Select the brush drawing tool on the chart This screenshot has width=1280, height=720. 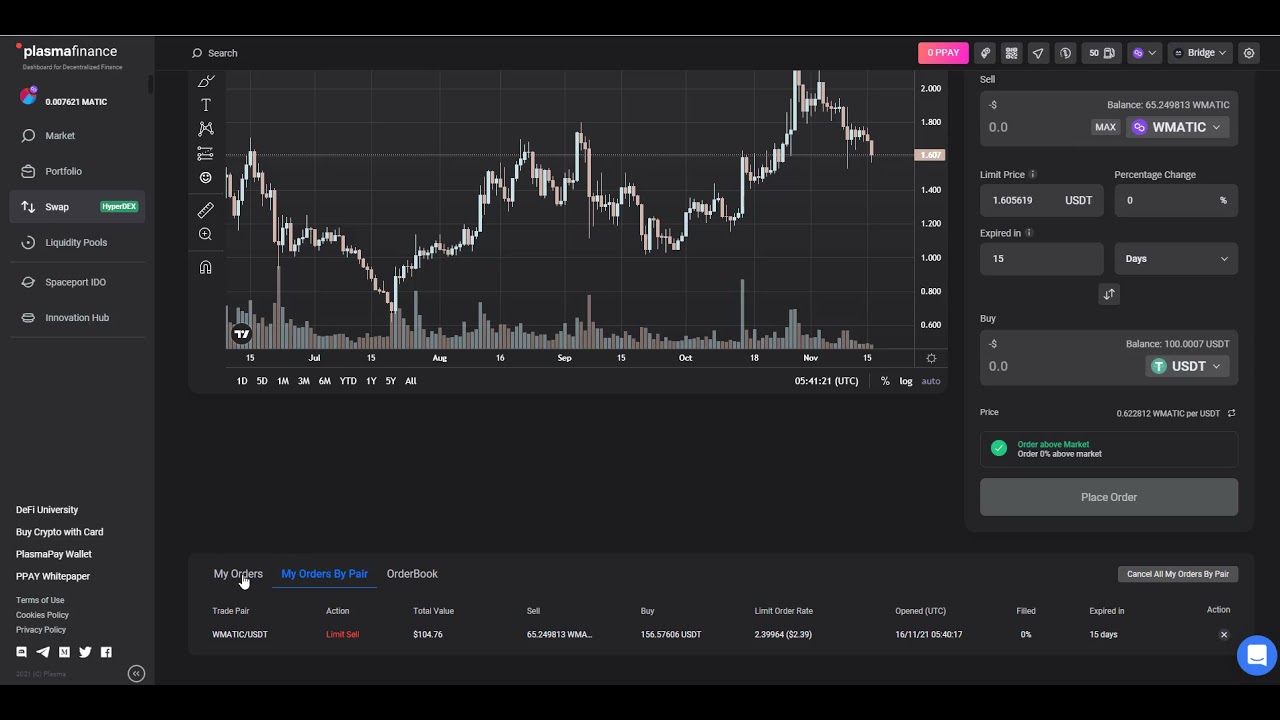coord(205,81)
